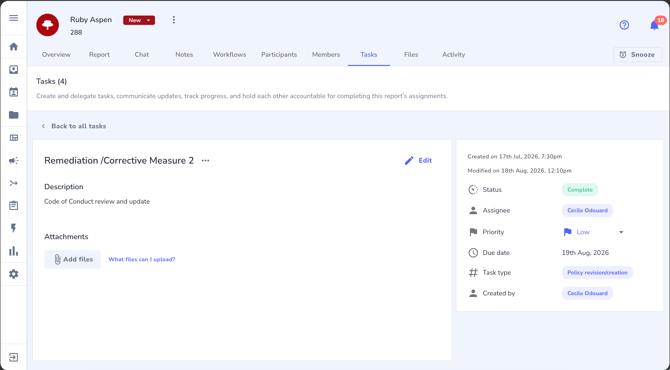The image size is (670, 370).
Task: Click Assignee chip Cecile Odouard
Action: pyautogui.click(x=588, y=210)
